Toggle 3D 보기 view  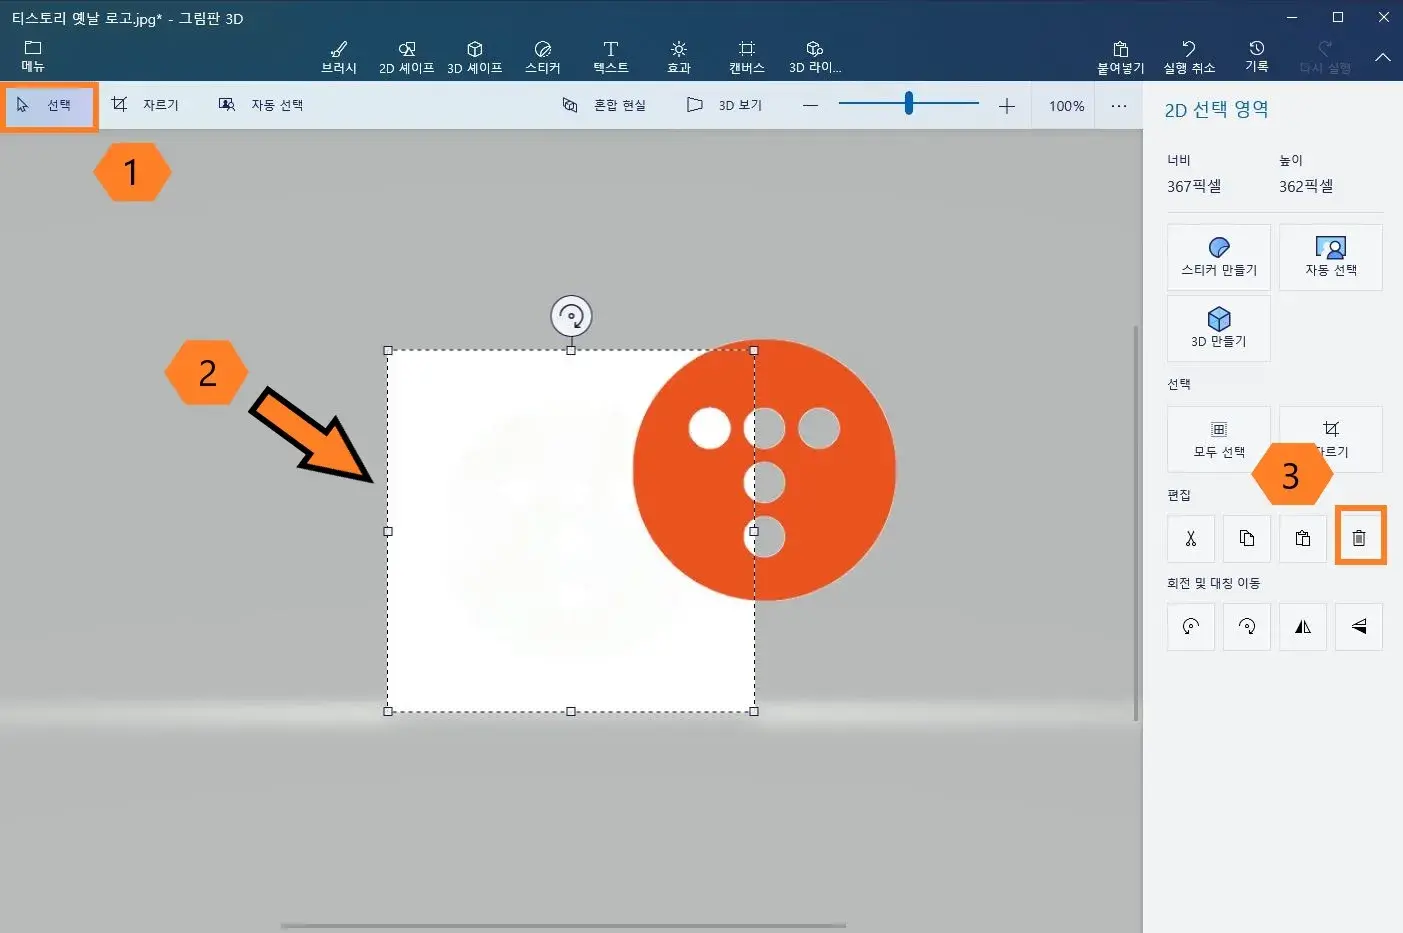point(725,105)
